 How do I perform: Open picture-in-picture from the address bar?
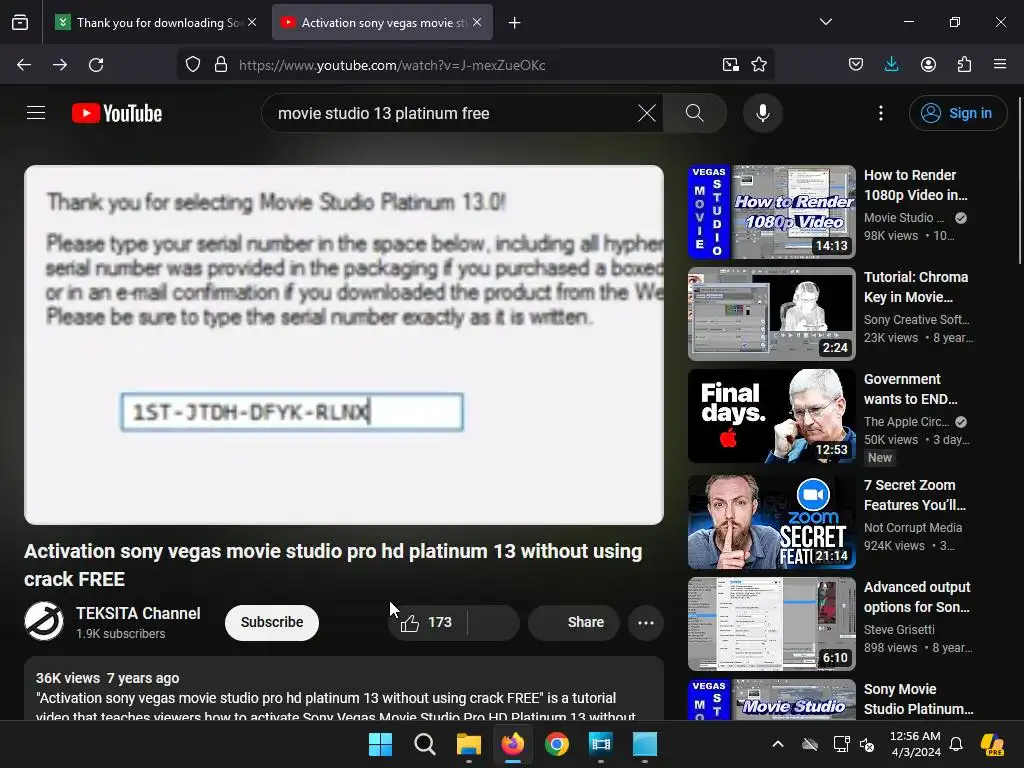pos(731,65)
